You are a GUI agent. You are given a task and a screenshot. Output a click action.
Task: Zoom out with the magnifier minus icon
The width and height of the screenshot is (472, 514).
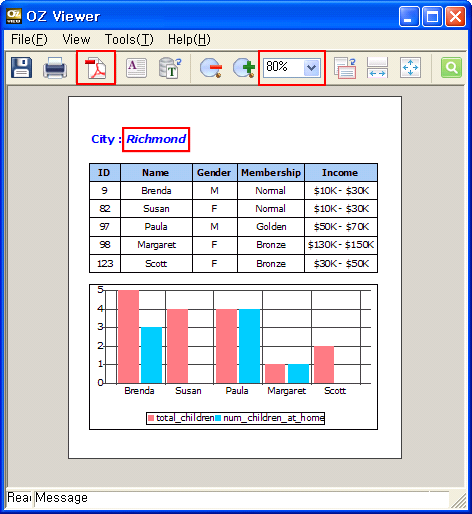pyautogui.click(x=211, y=68)
